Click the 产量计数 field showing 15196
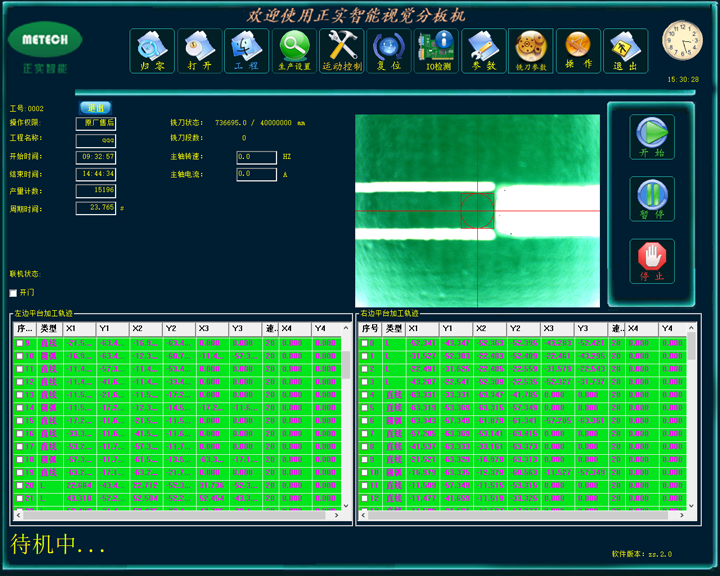This screenshot has width=720, height=576. [96, 191]
